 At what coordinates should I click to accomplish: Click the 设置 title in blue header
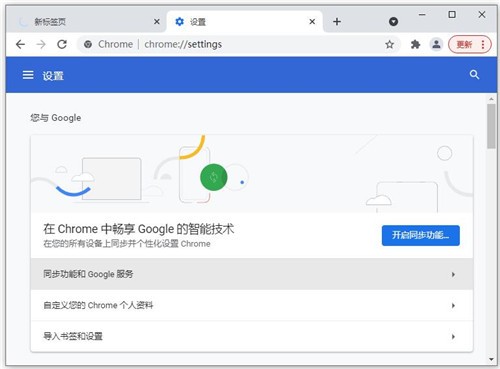tap(53, 76)
